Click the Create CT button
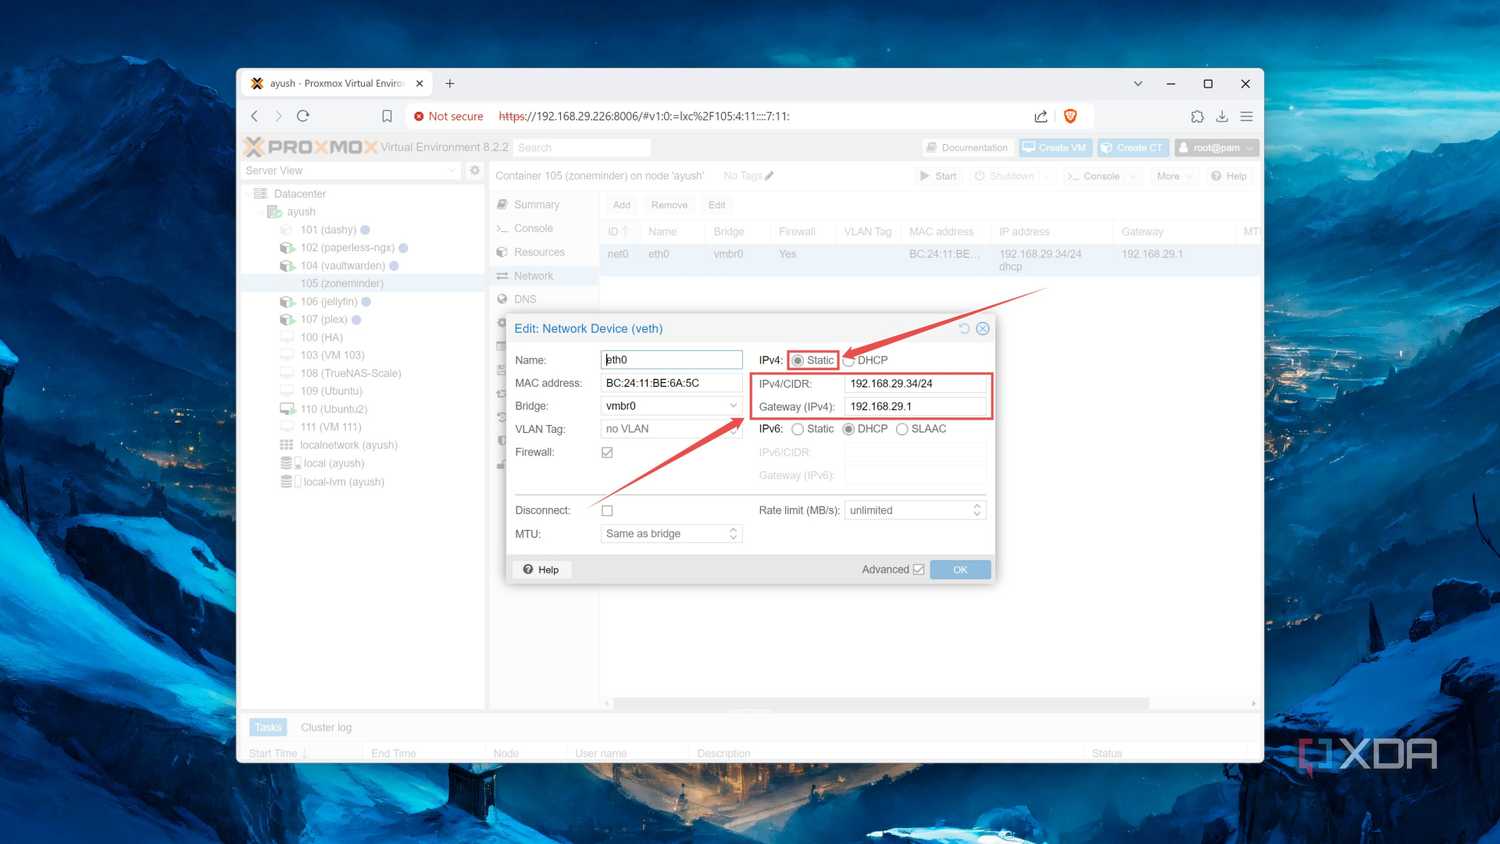Image resolution: width=1500 pixels, height=844 pixels. [1133, 147]
